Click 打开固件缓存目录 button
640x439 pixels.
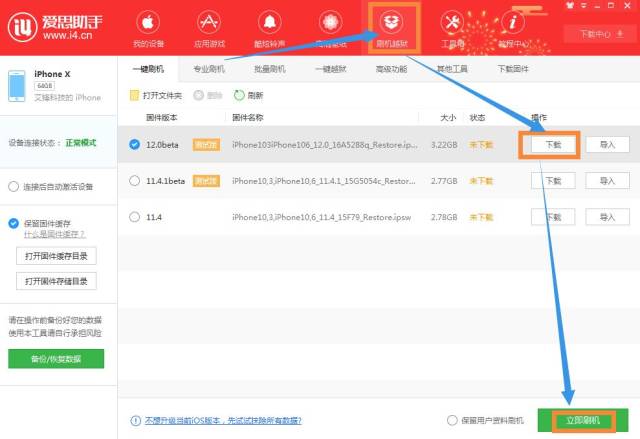click(x=56, y=256)
